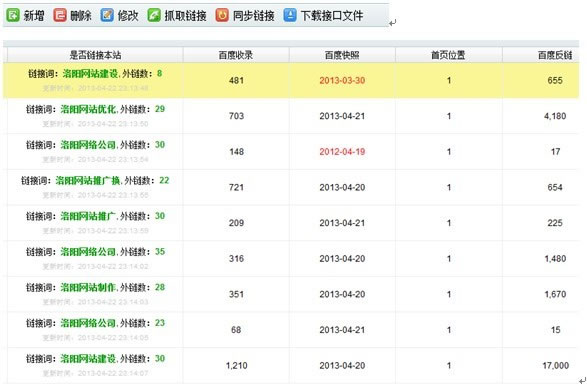This screenshot has width=587, height=387.
Task: Click the 外链数 value 22
Action: point(164,180)
